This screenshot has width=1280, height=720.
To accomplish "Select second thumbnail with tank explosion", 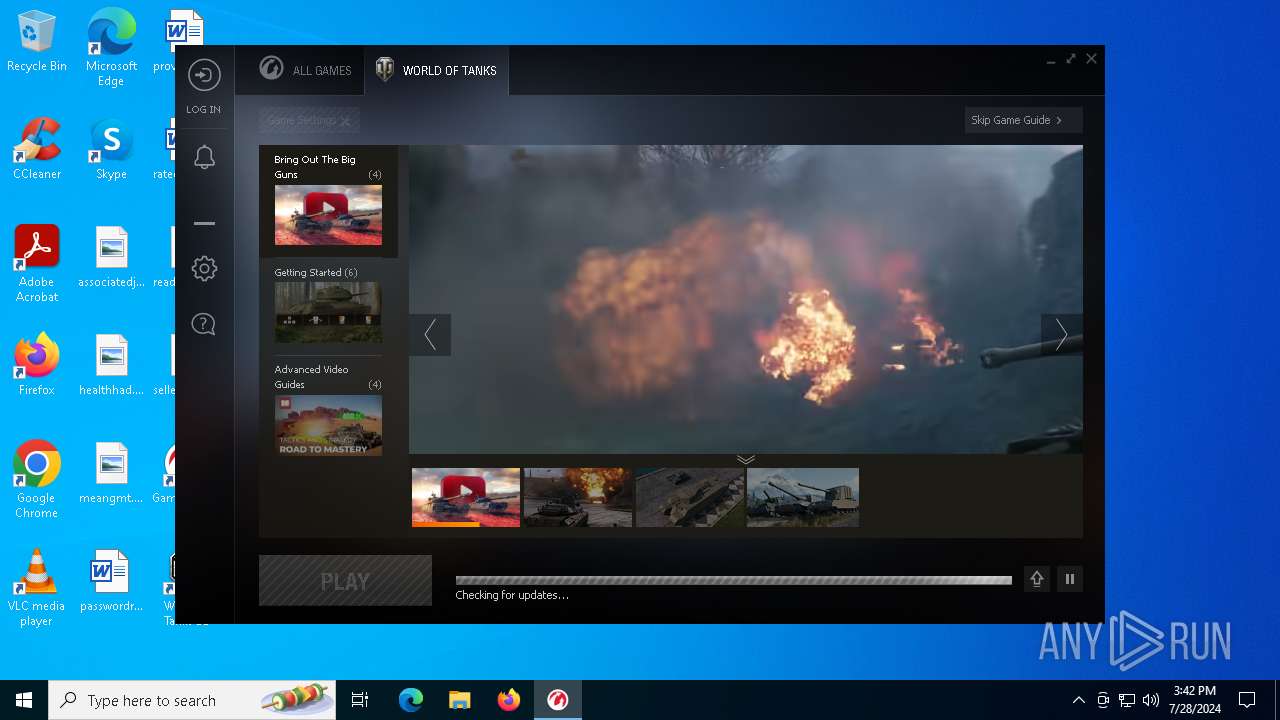I will (578, 497).
